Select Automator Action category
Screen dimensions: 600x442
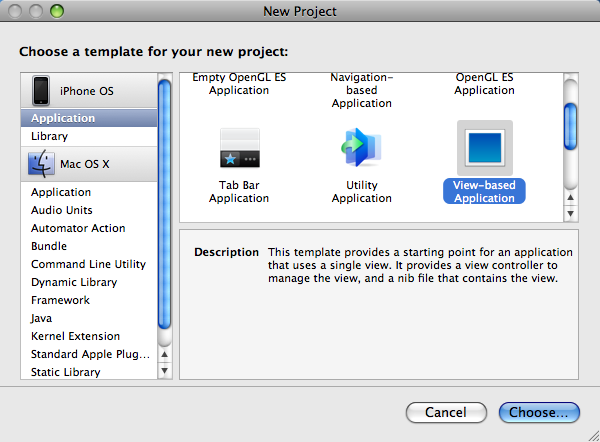tap(78, 228)
